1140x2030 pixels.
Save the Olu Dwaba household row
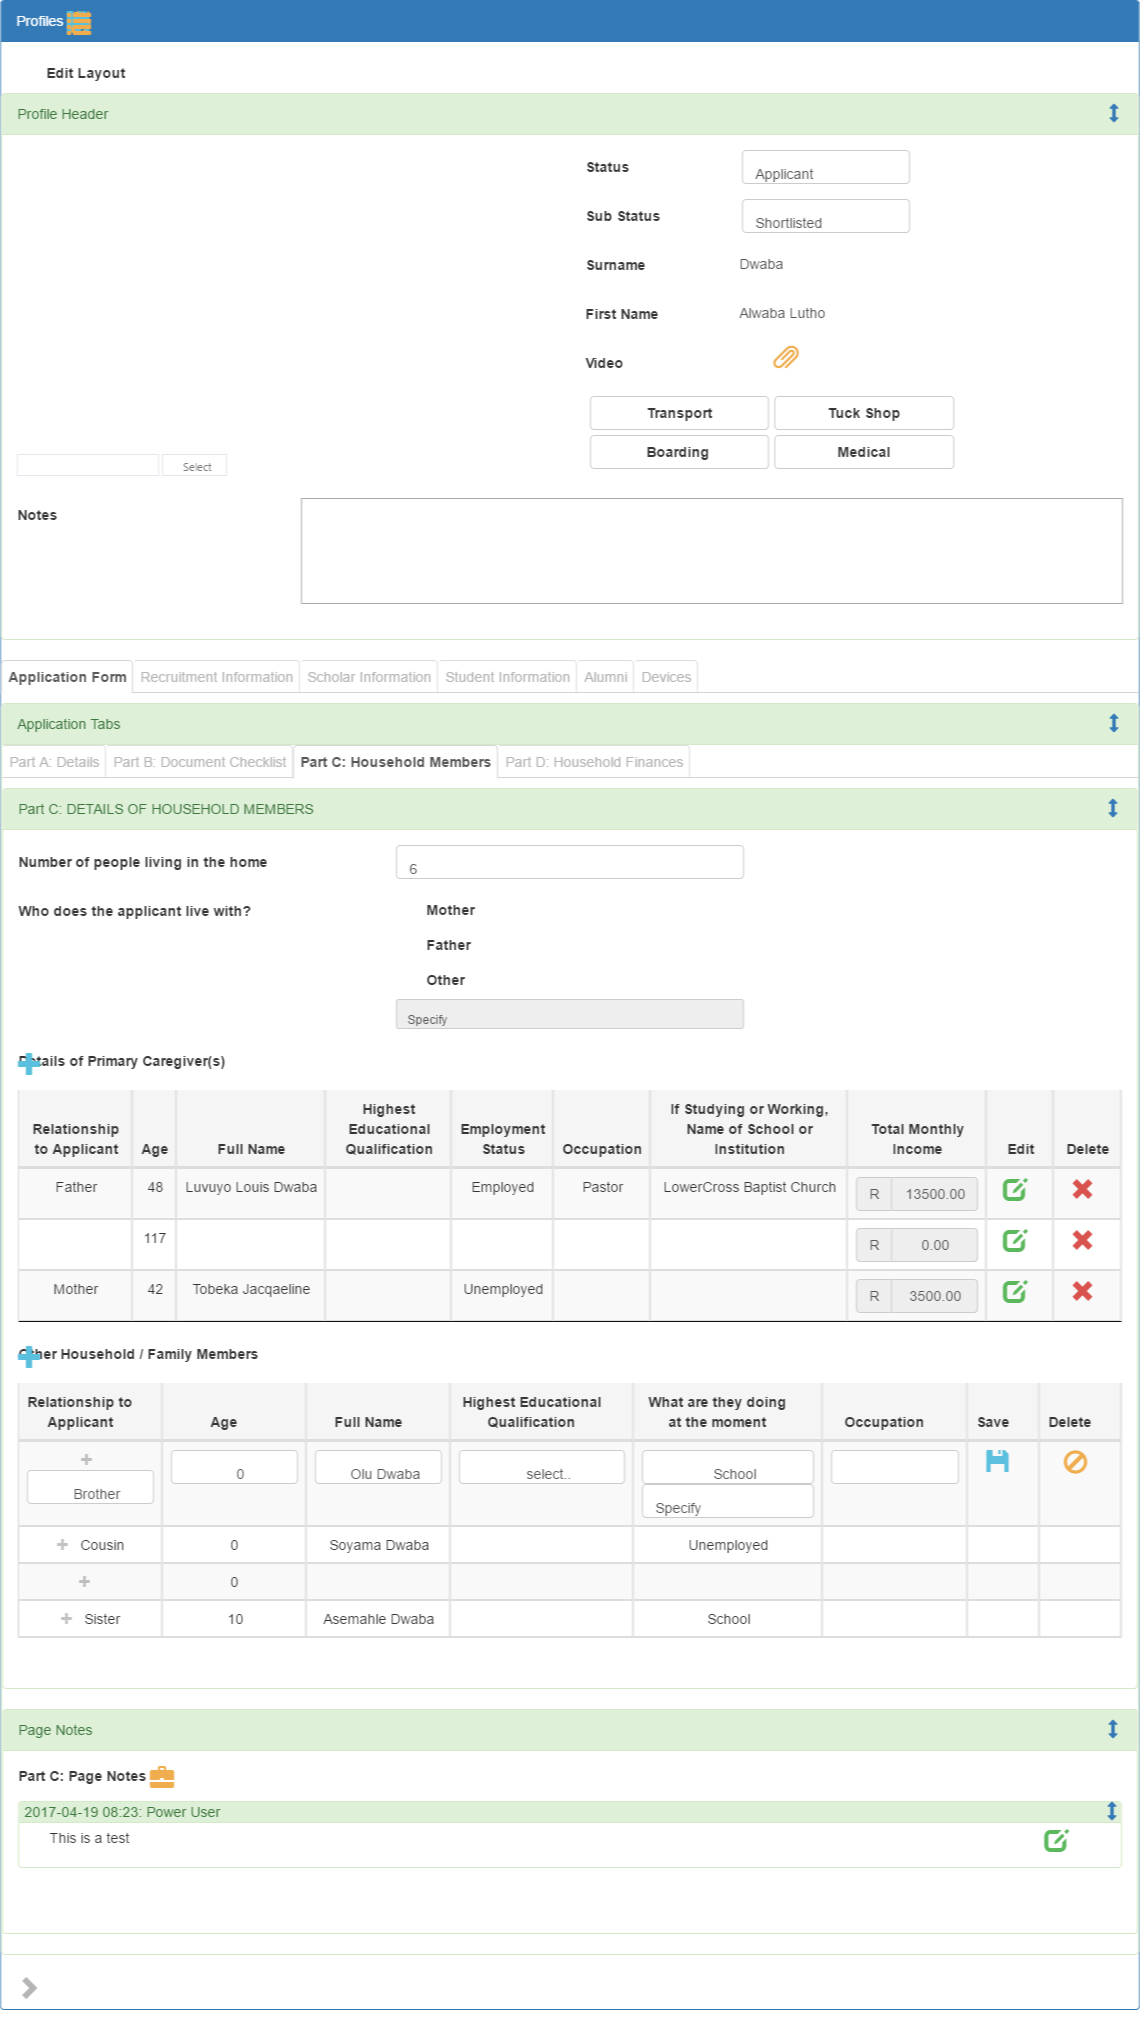[997, 1461]
